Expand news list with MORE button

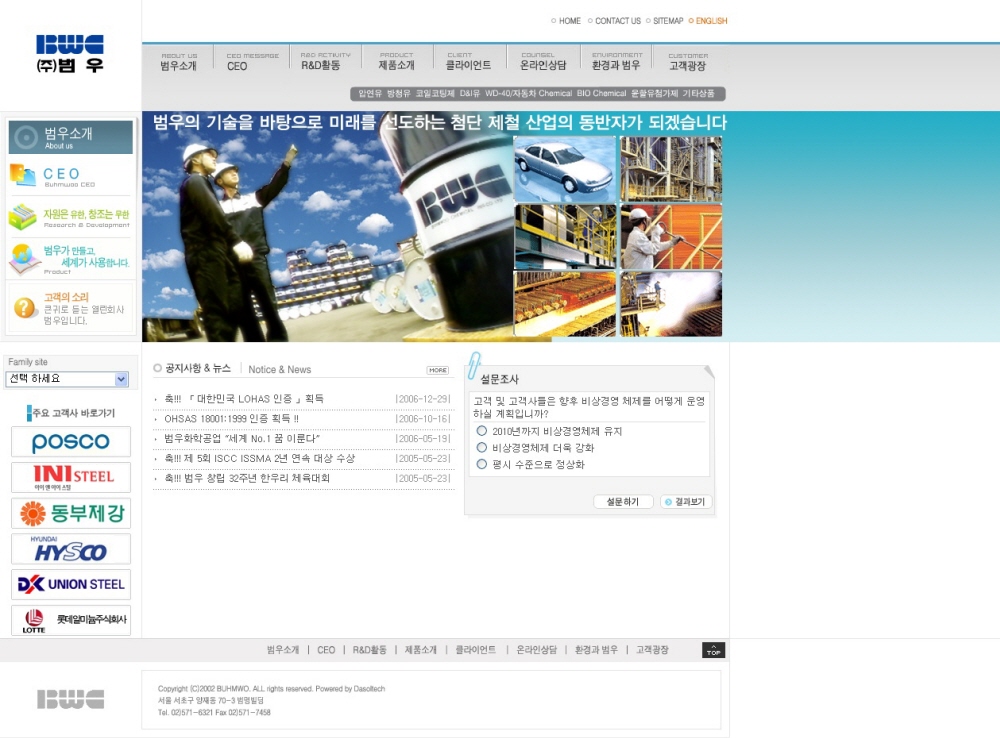(437, 370)
